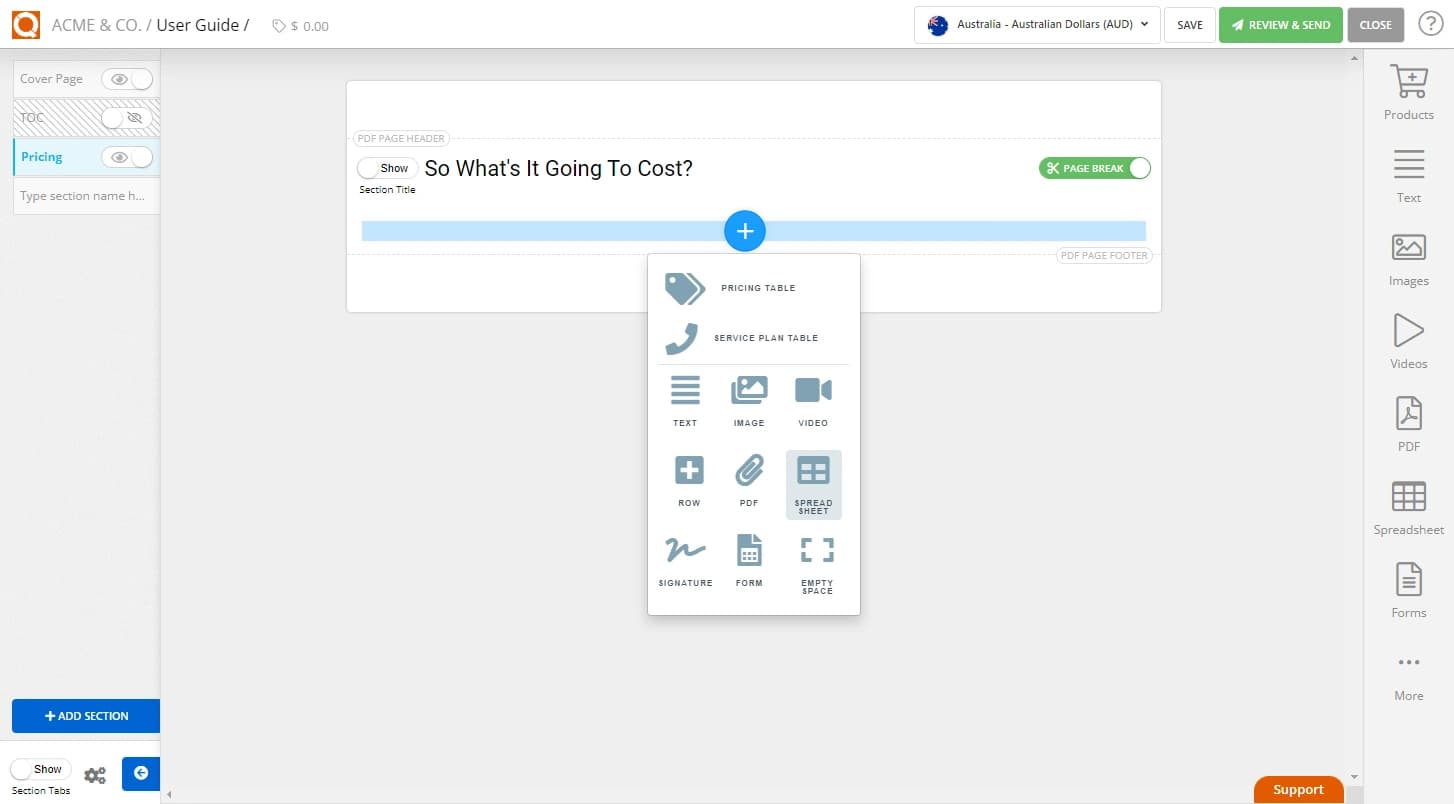Open the help icon in the top corner

(x=1430, y=24)
